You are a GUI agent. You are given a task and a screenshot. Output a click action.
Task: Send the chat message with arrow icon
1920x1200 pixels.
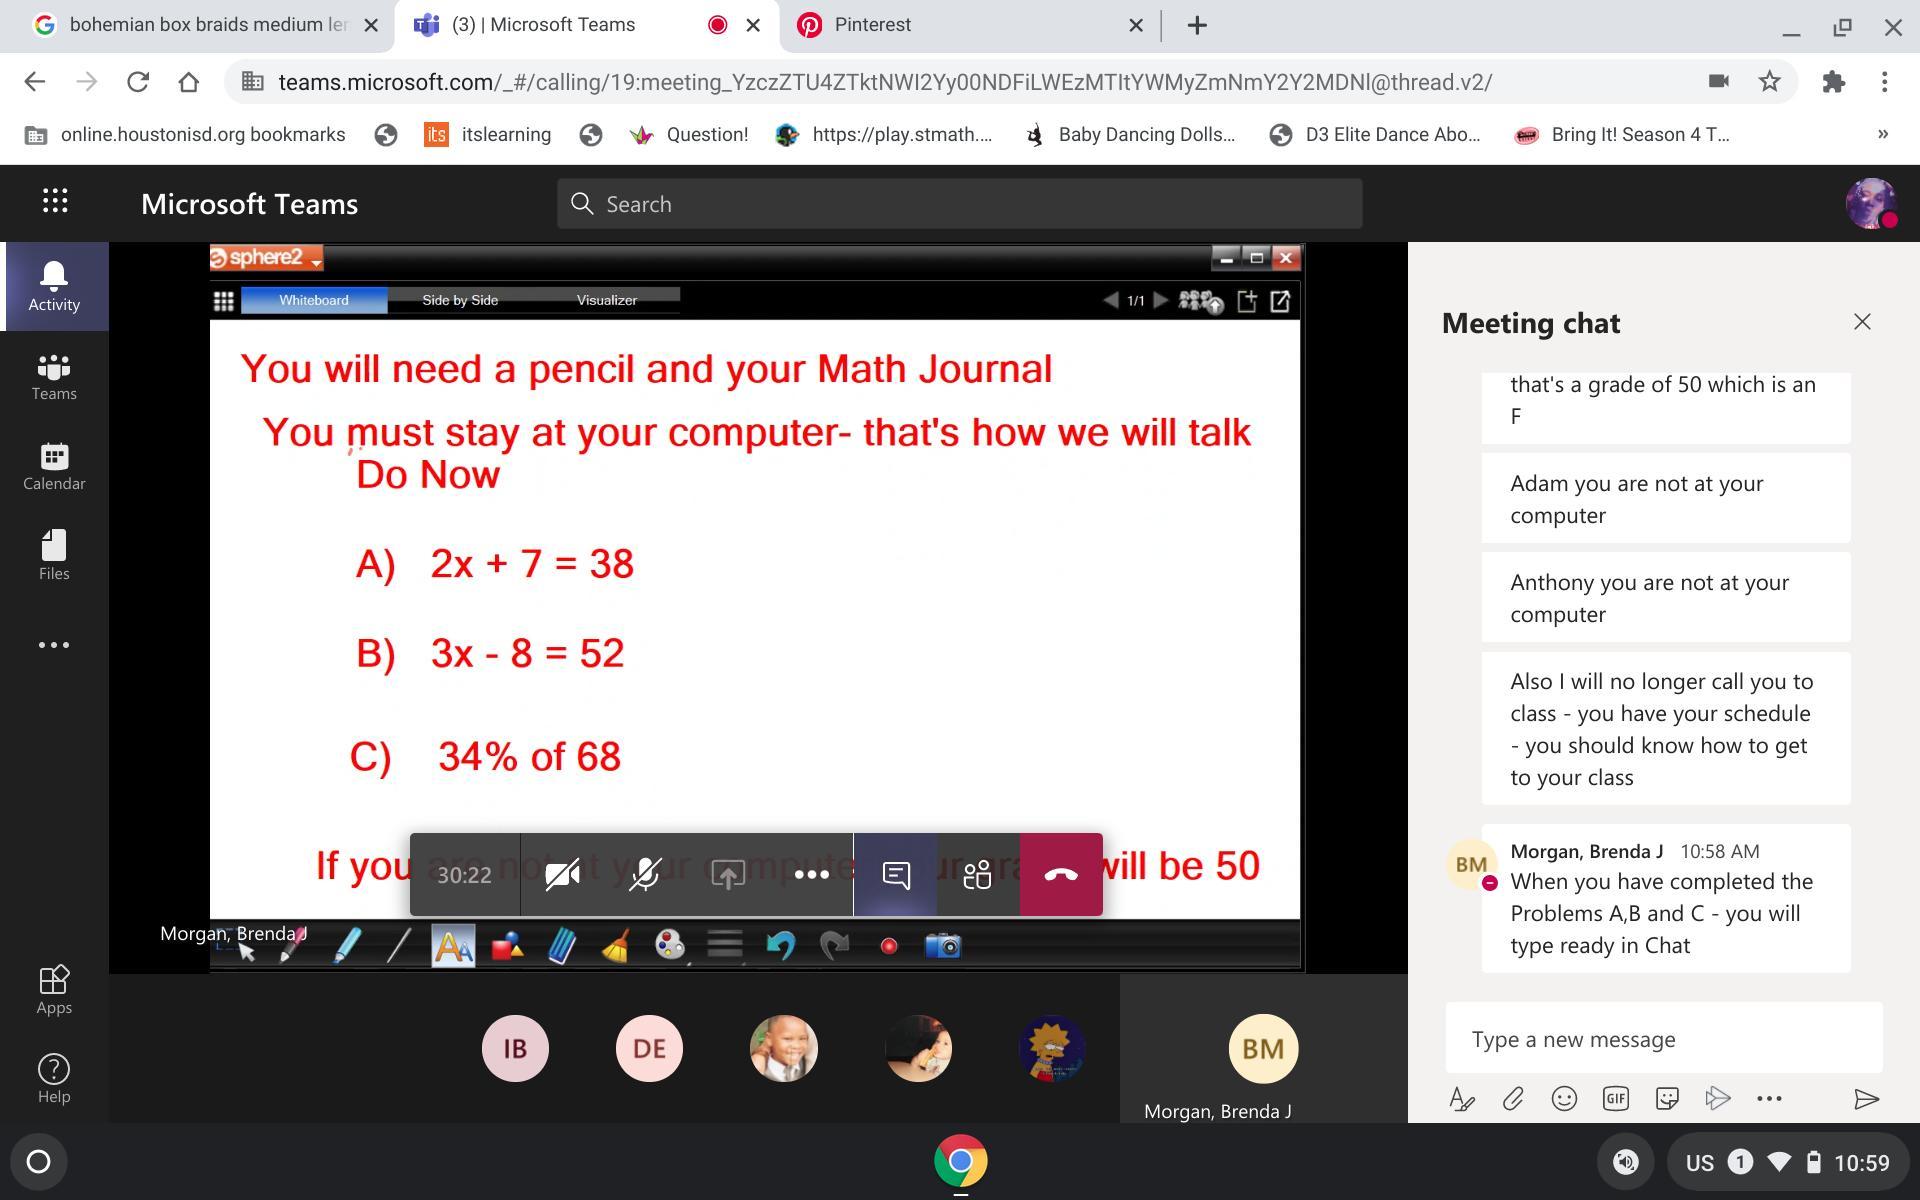pyautogui.click(x=1866, y=1099)
